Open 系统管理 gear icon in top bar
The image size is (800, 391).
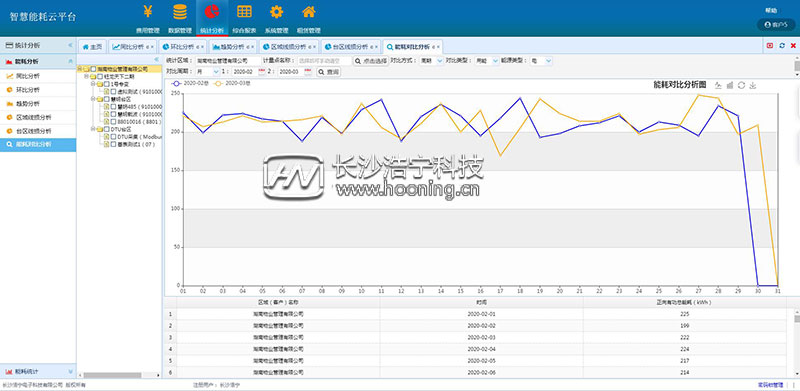[x=276, y=12]
